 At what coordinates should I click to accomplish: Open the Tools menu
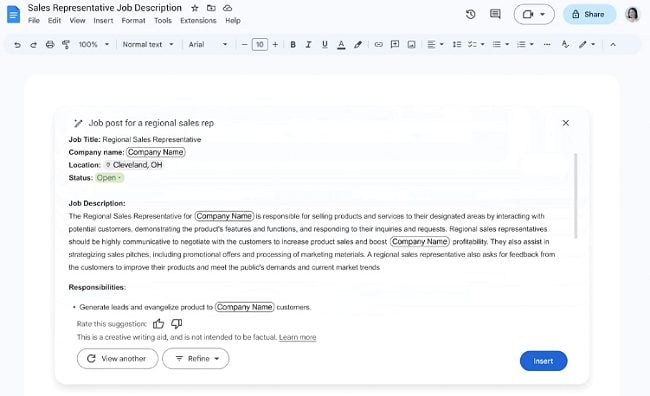tap(163, 20)
